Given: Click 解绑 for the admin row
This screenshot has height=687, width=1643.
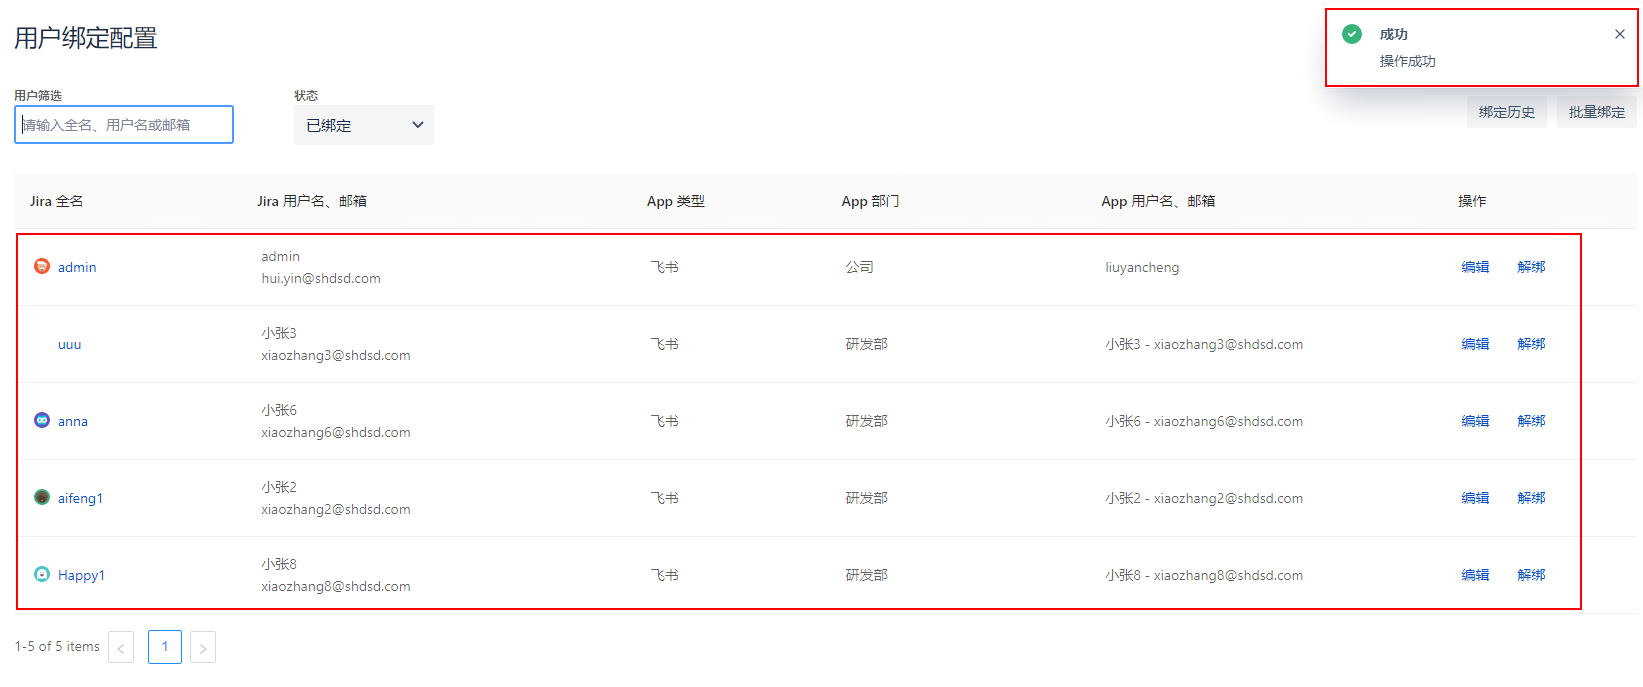Looking at the screenshot, I should [x=1531, y=267].
